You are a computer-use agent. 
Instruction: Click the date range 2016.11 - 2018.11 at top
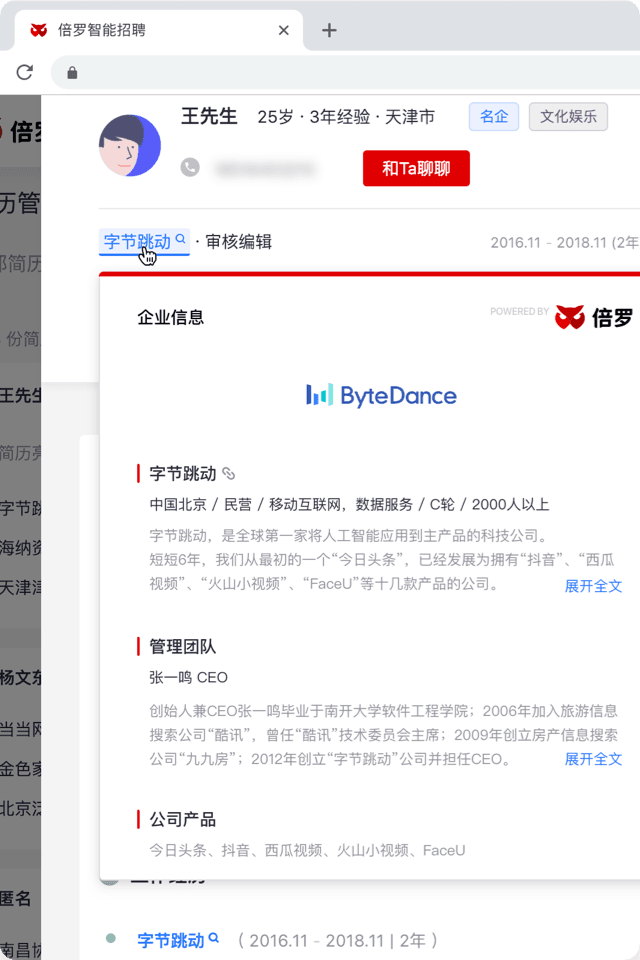point(564,242)
